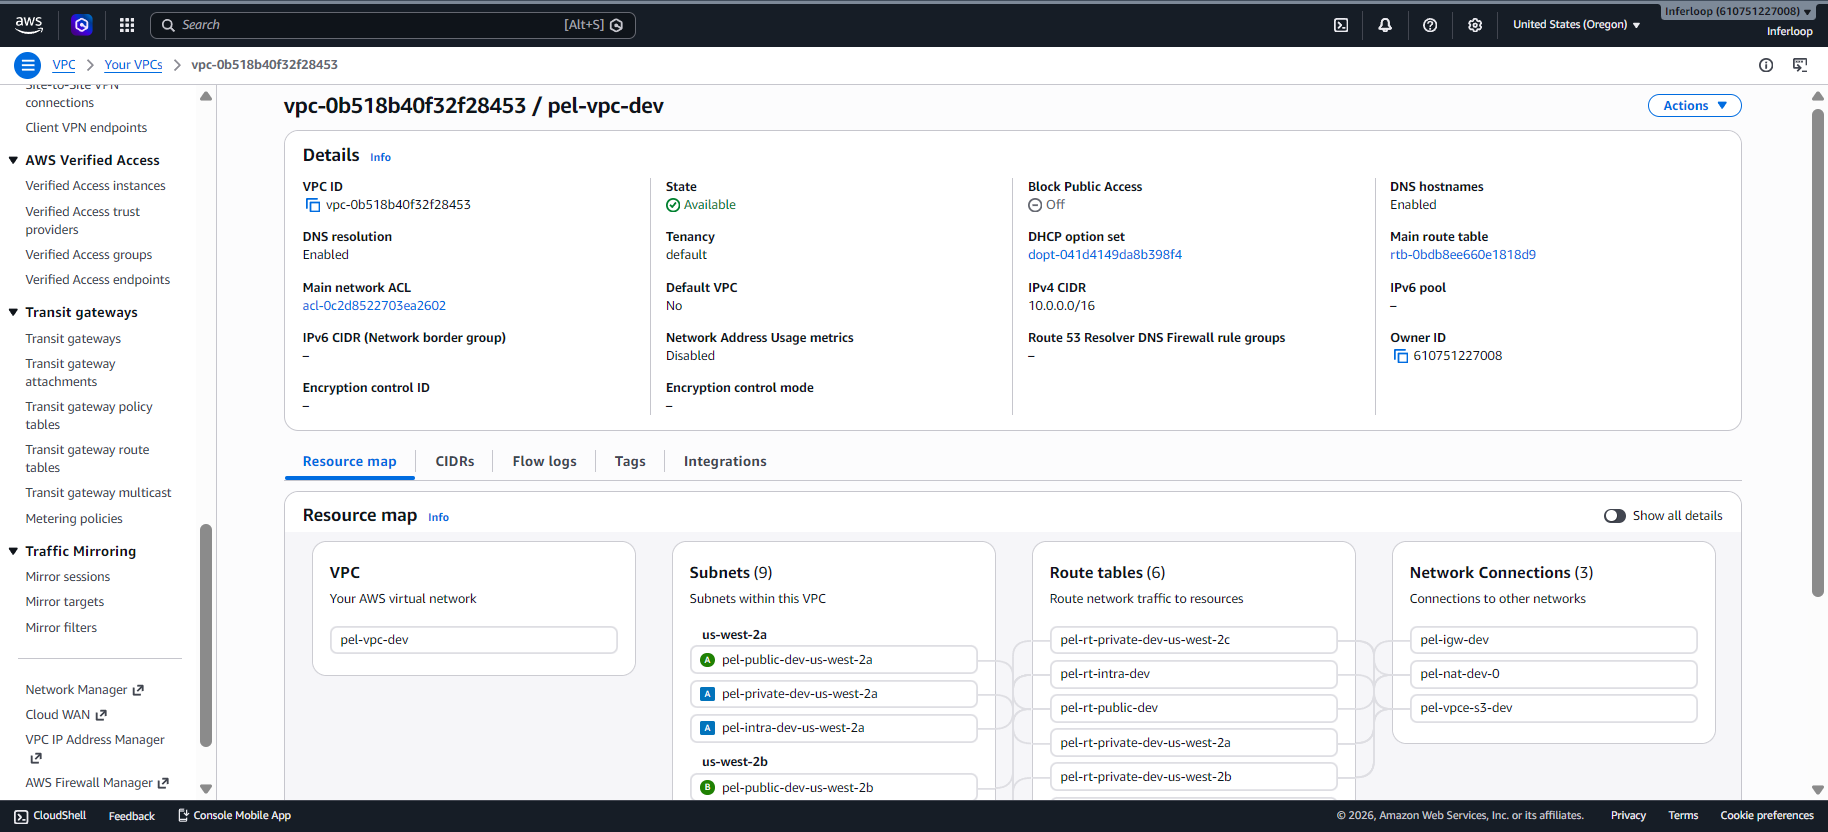Open Client VPN endpoints in sidebar
The image size is (1828, 832).
point(86,128)
